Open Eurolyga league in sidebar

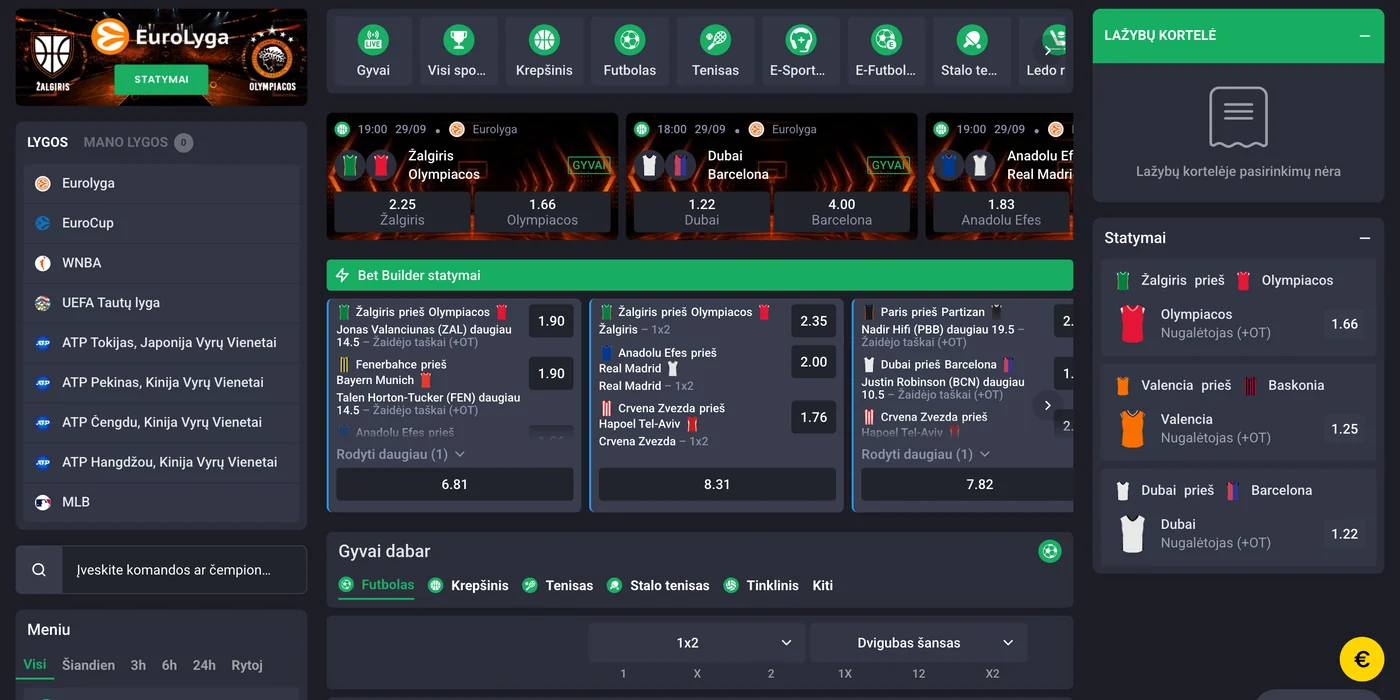tap(162, 183)
